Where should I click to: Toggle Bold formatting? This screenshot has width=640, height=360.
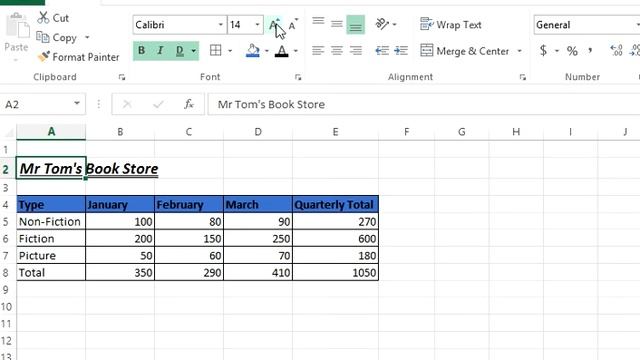[x=141, y=51]
